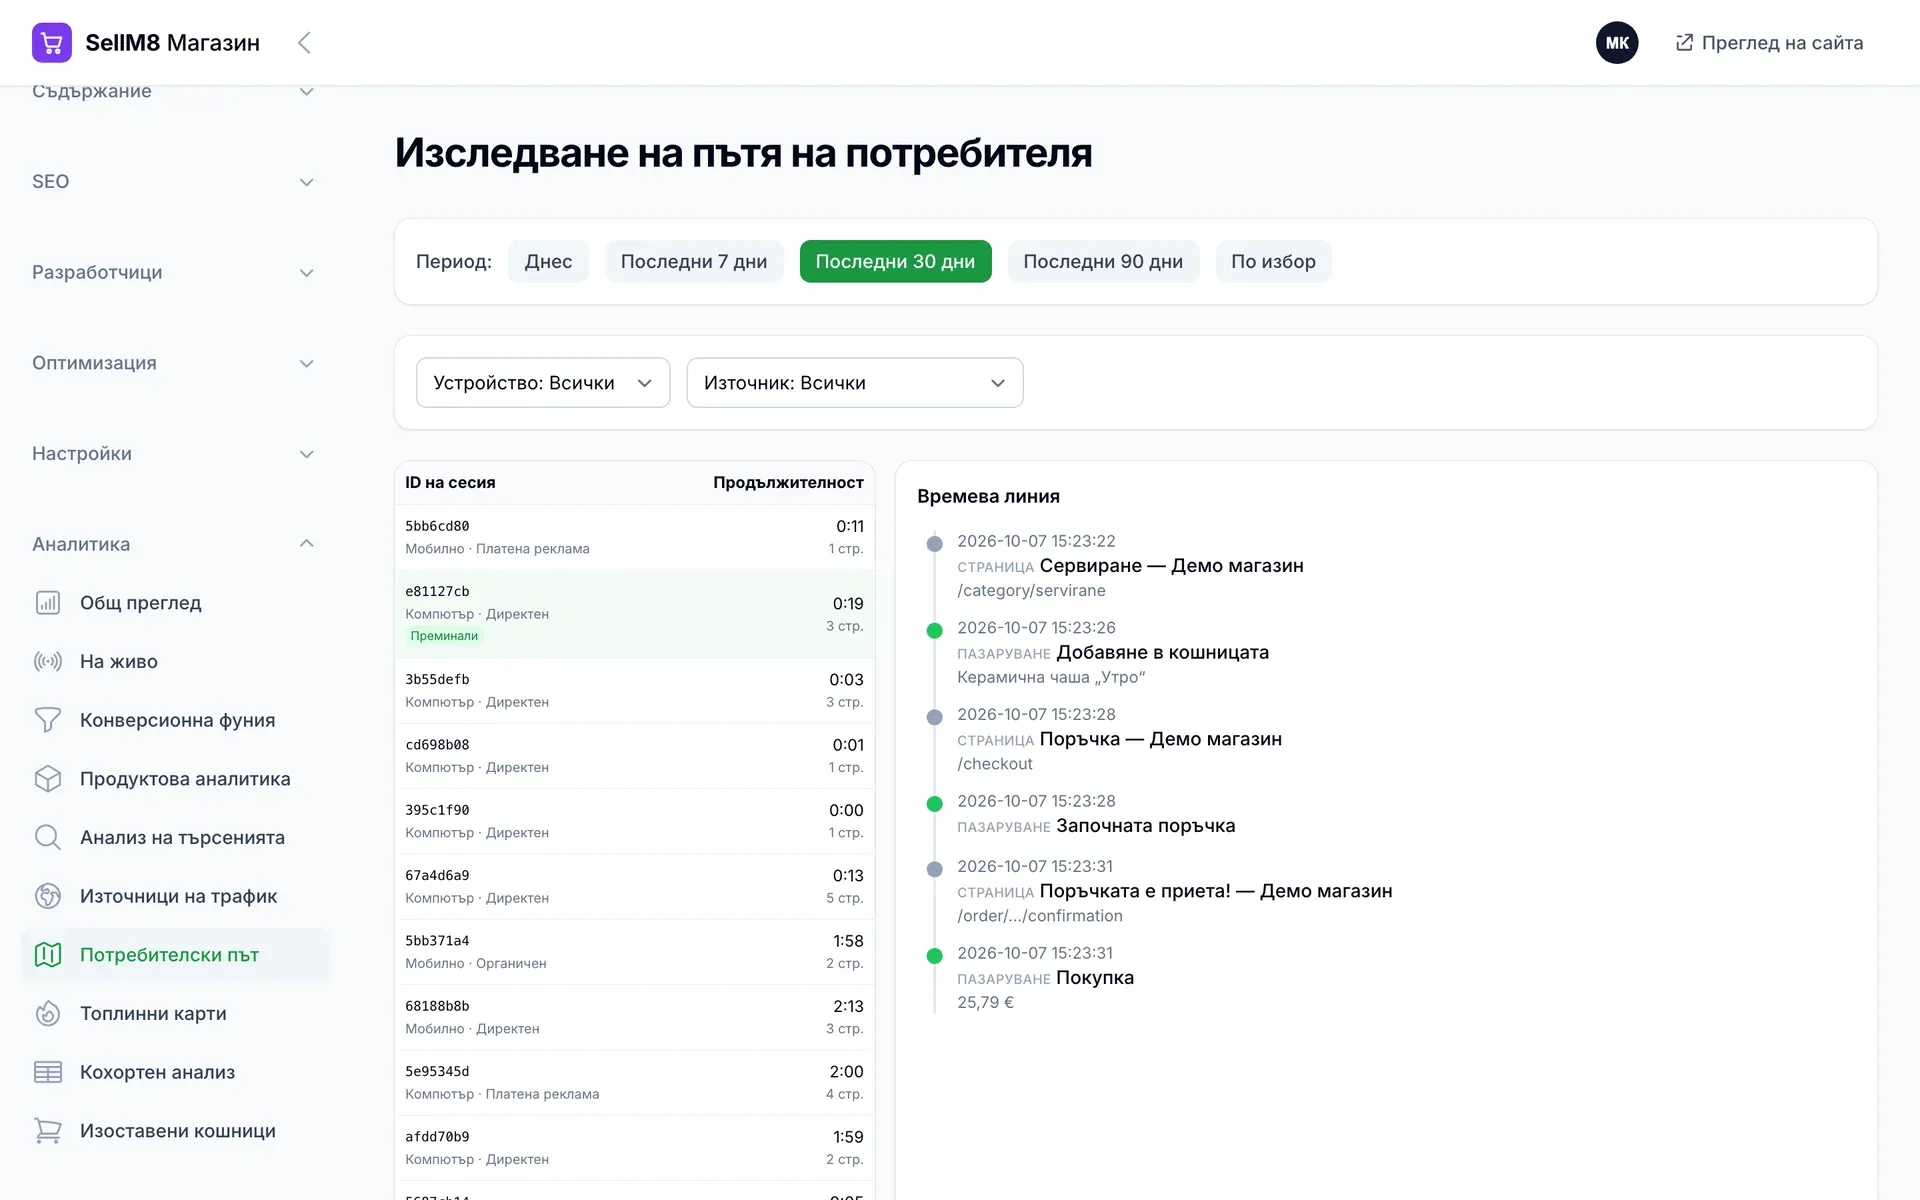The height and width of the screenshot is (1200, 1920).
Task: Open the На живо broadcast icon
Action: coord(48,661)
